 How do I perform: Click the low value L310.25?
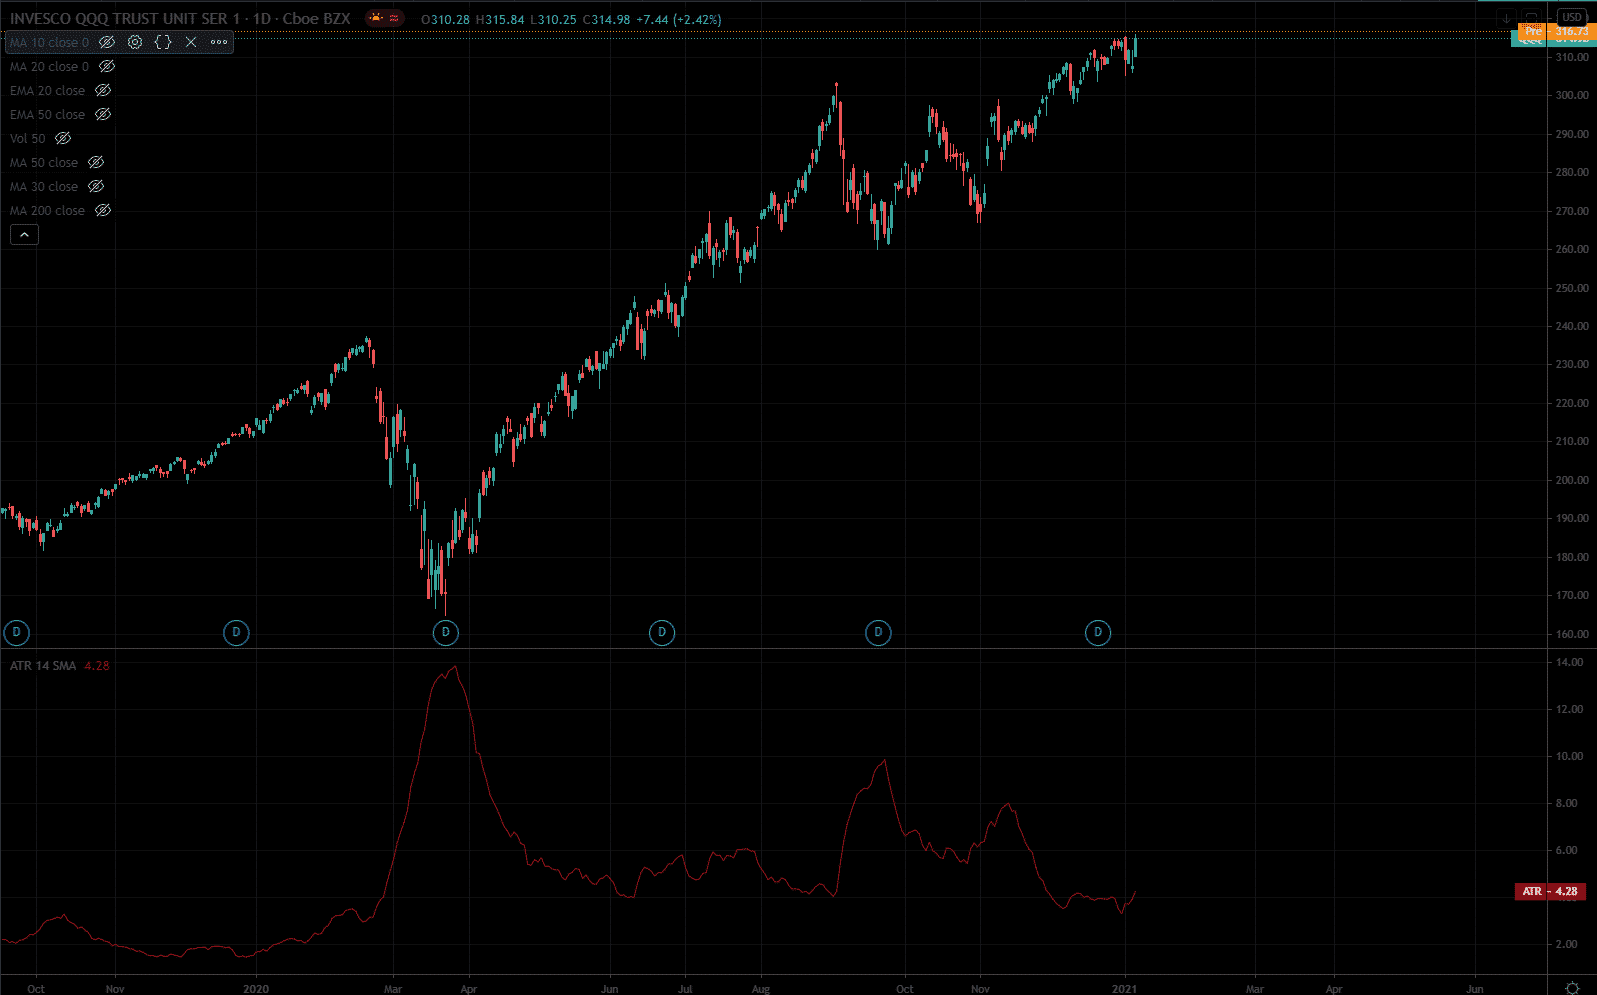pos(553,19)
